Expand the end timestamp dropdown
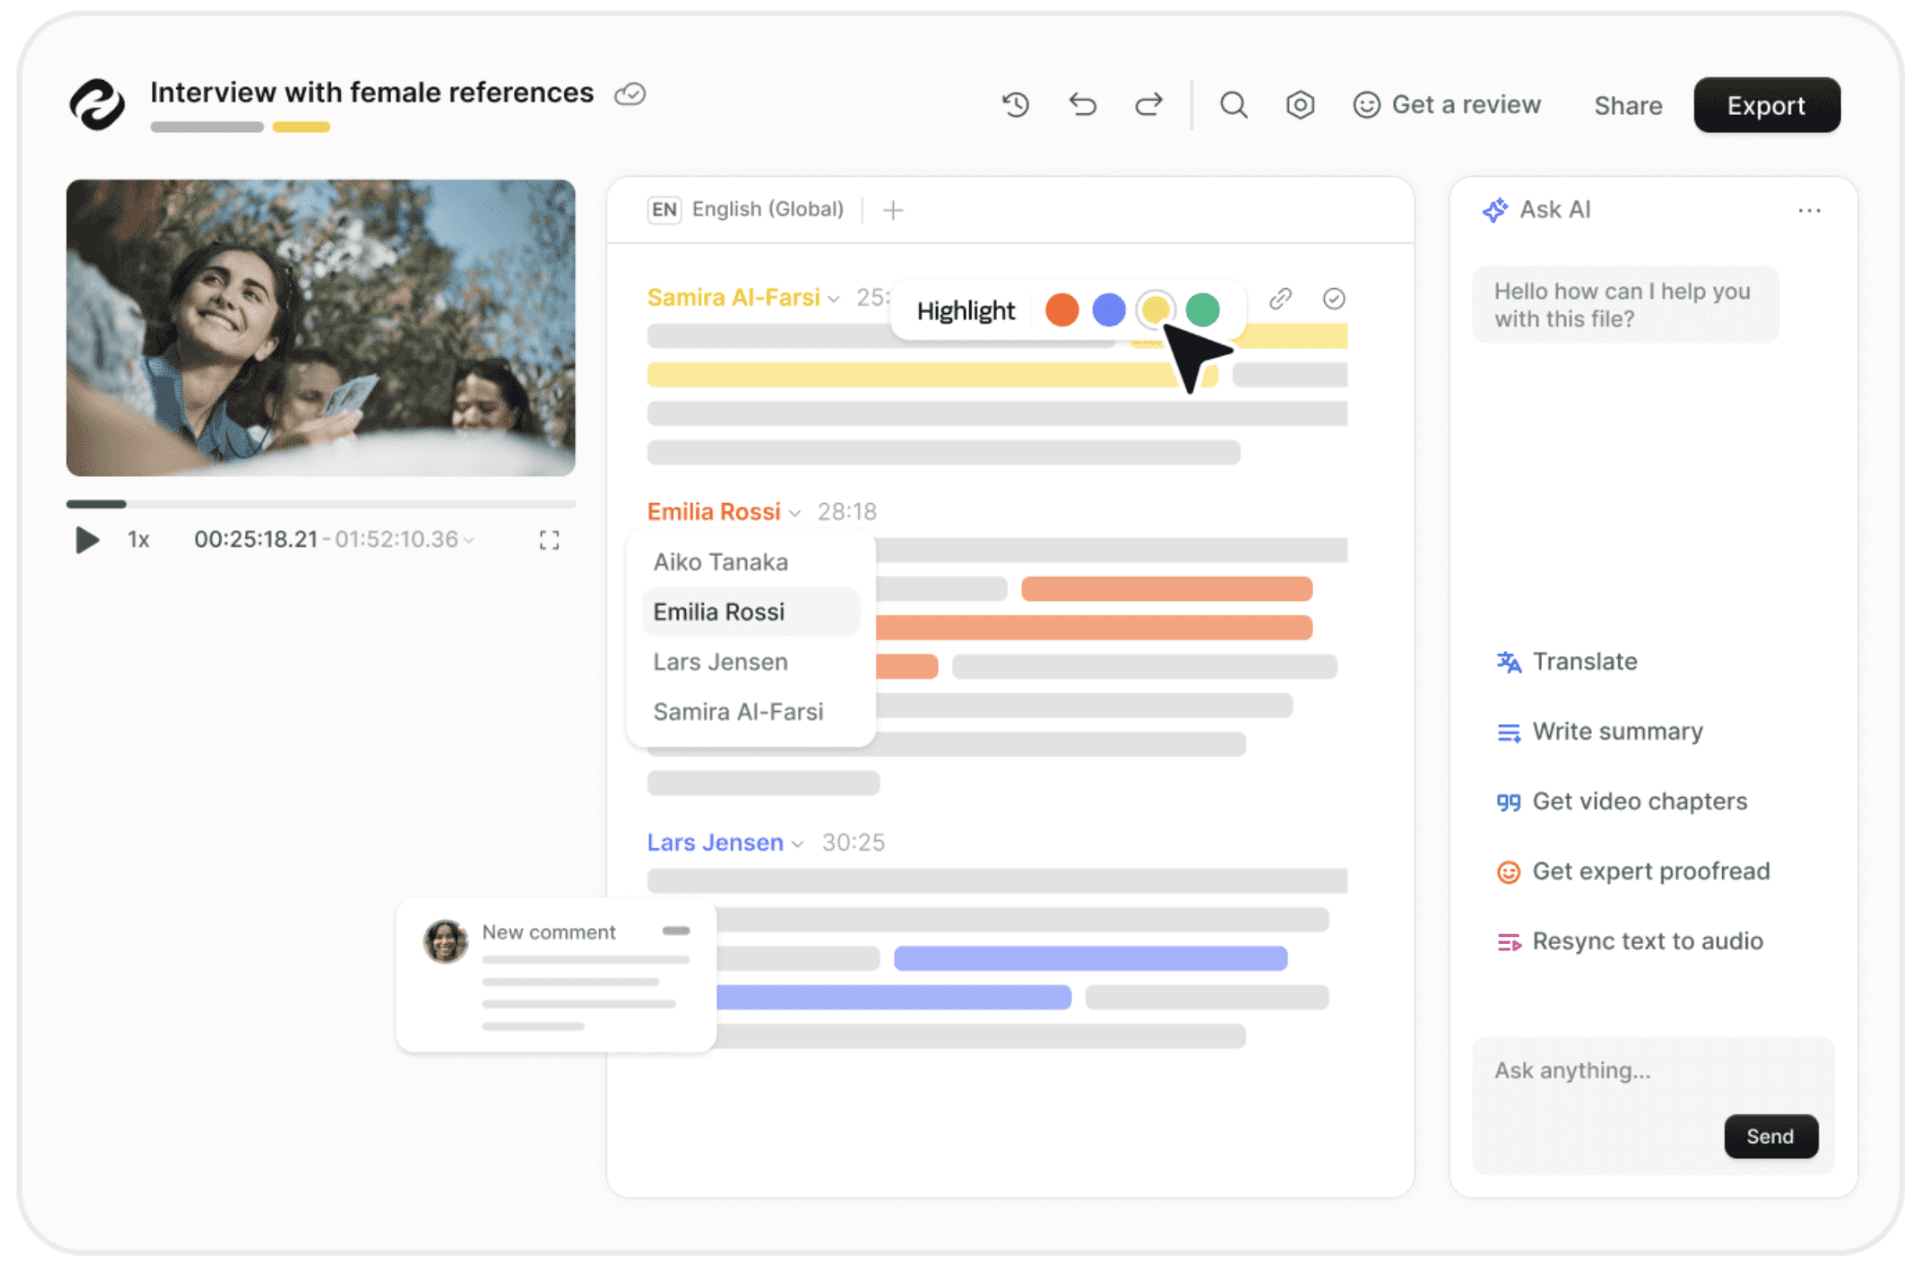This screenshot has height=1266, width=1918. pyautogui.click(x=467, y=539)
